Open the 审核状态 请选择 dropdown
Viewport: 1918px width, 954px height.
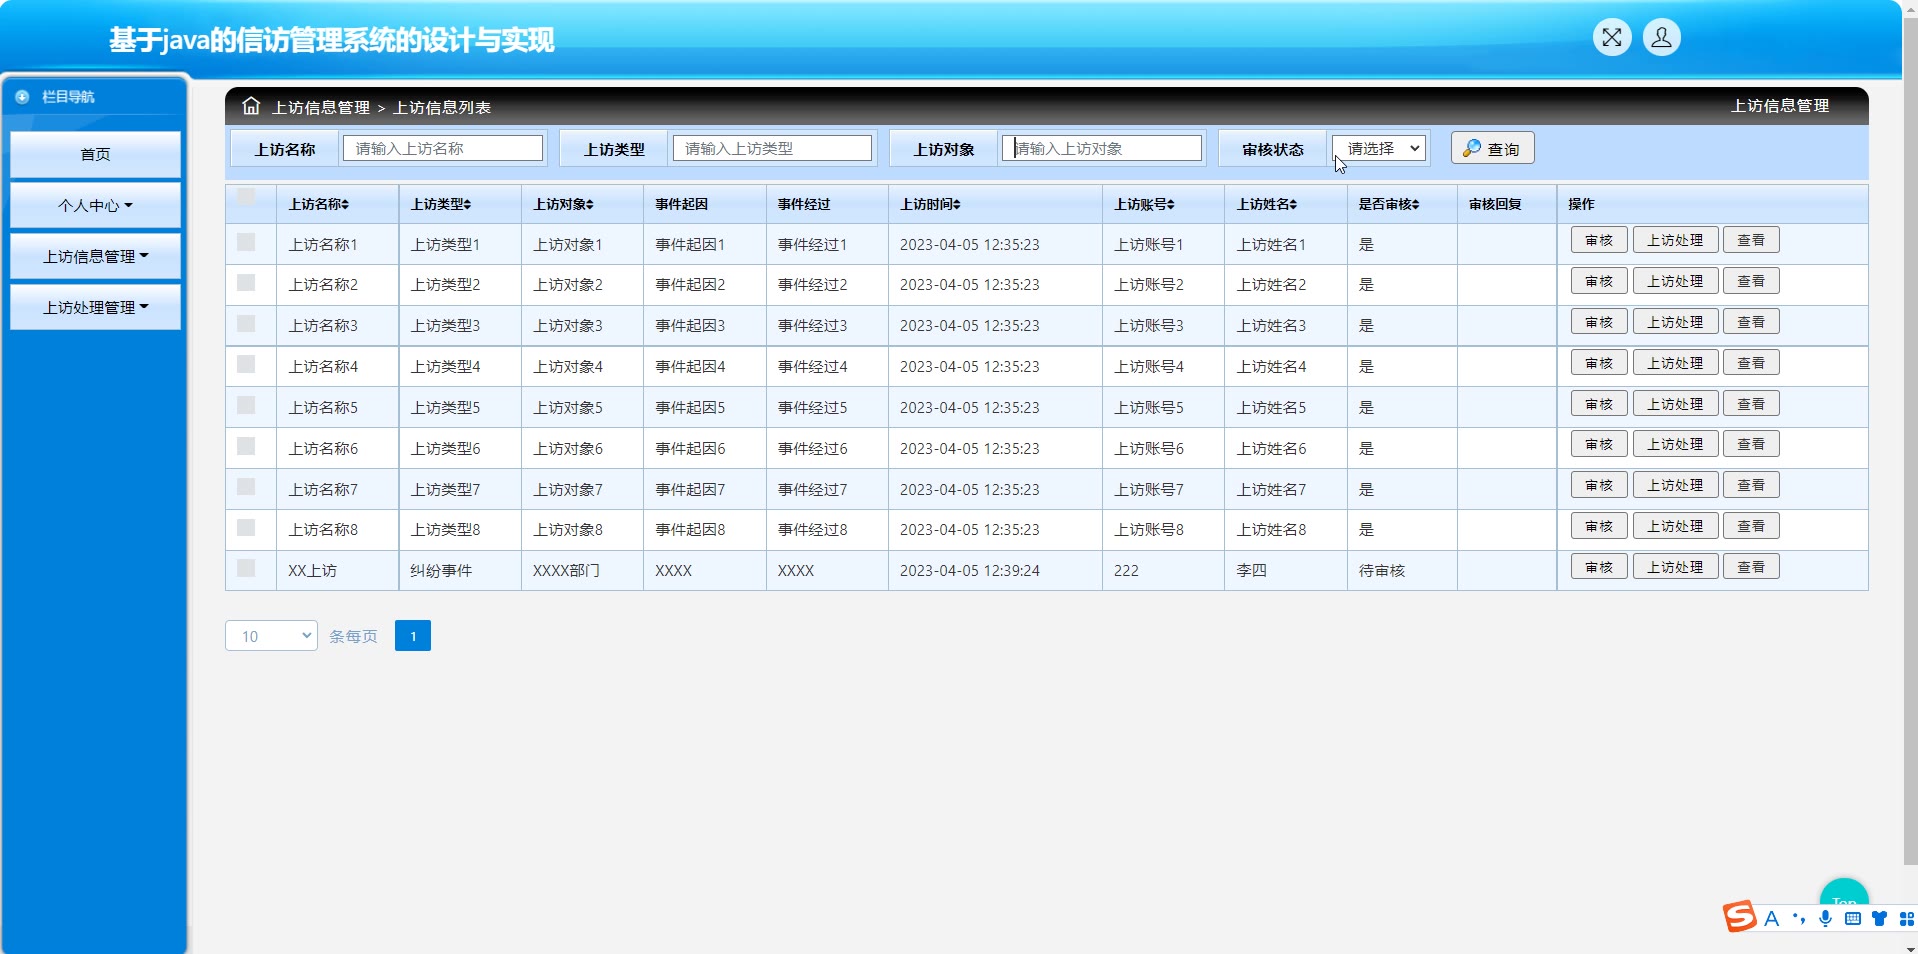pyautogui.click(x=1379, y=148)
